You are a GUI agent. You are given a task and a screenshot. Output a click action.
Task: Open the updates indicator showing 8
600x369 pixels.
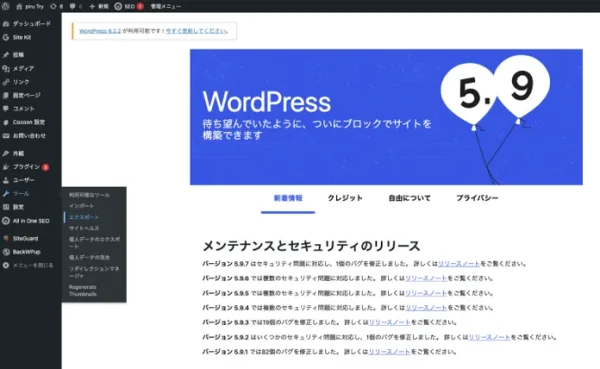57,7
